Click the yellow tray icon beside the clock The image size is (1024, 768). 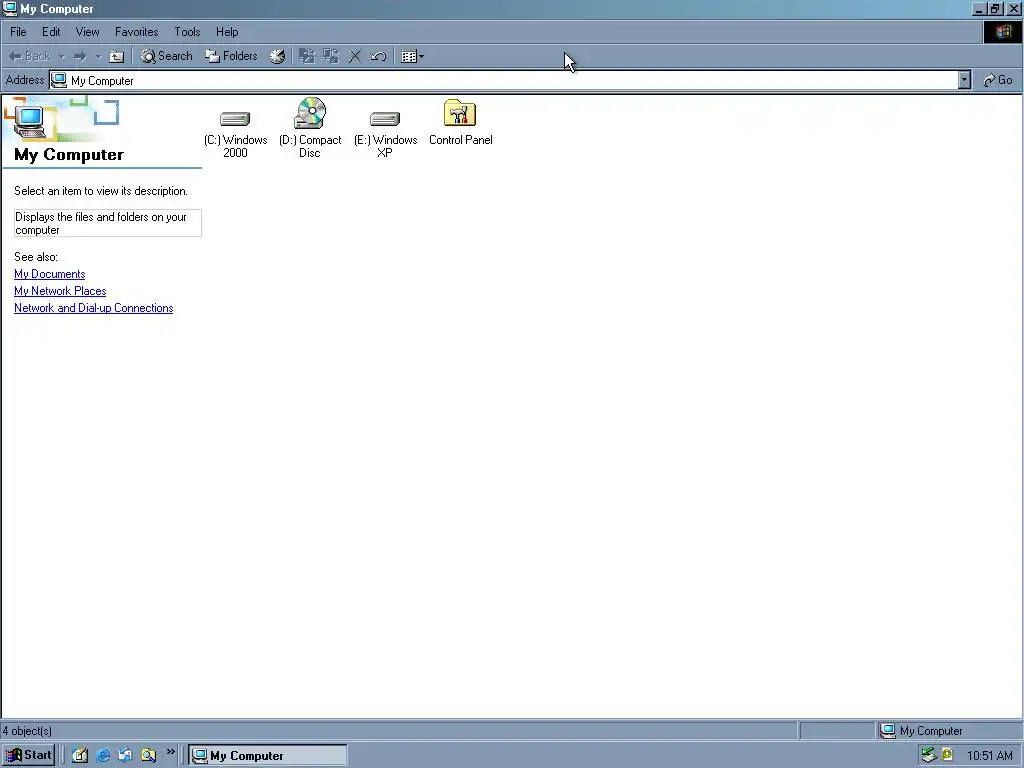[x=947, y=756]
